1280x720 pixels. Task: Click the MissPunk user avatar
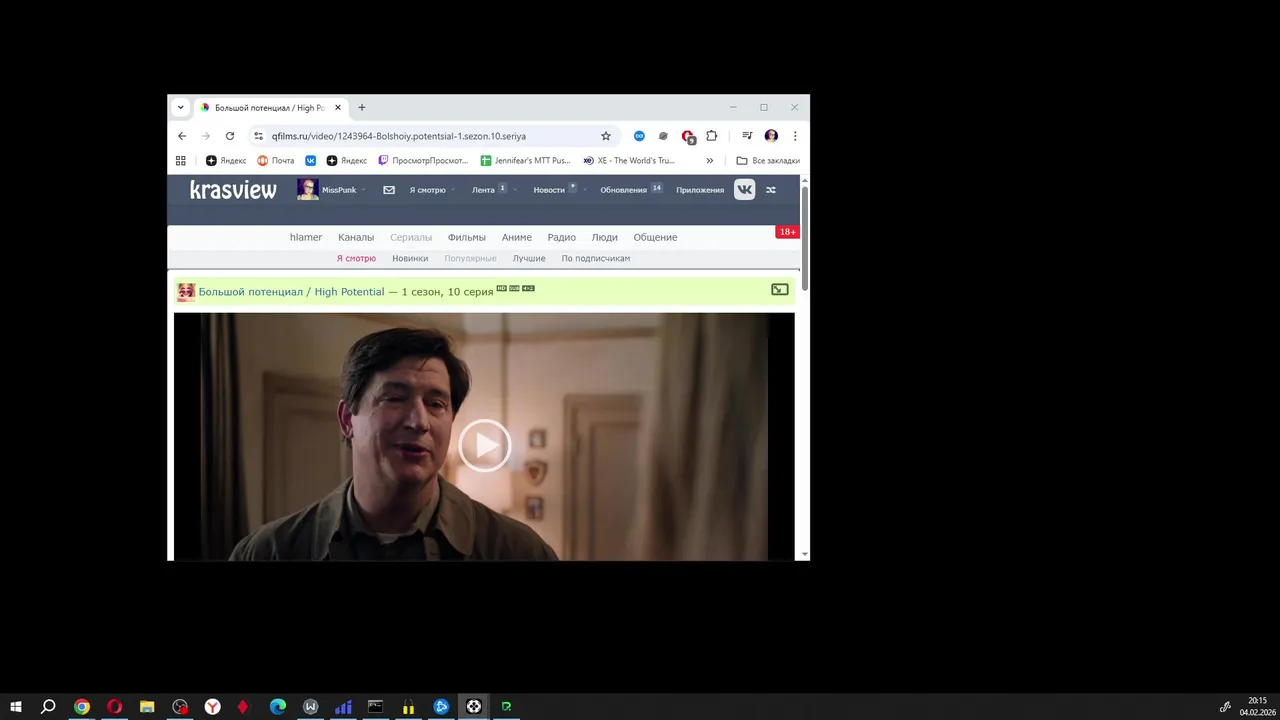point(307,189)
